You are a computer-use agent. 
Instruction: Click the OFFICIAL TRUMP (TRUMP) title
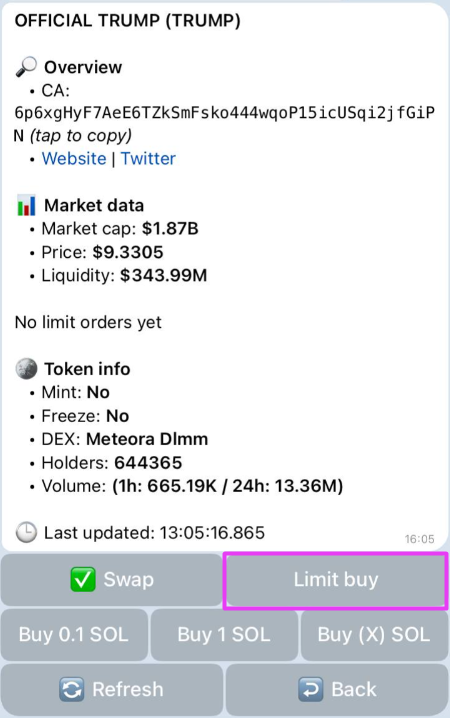tap(128, 21)
